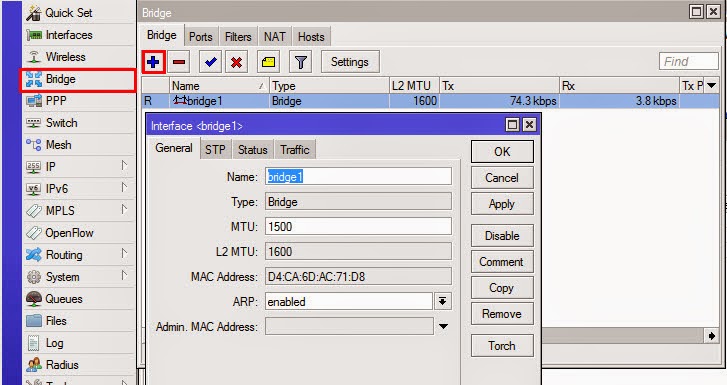Click the Remove button in dialog
Image resolution: width=727 pixels, height=385 pixels.
pos(502,314)
